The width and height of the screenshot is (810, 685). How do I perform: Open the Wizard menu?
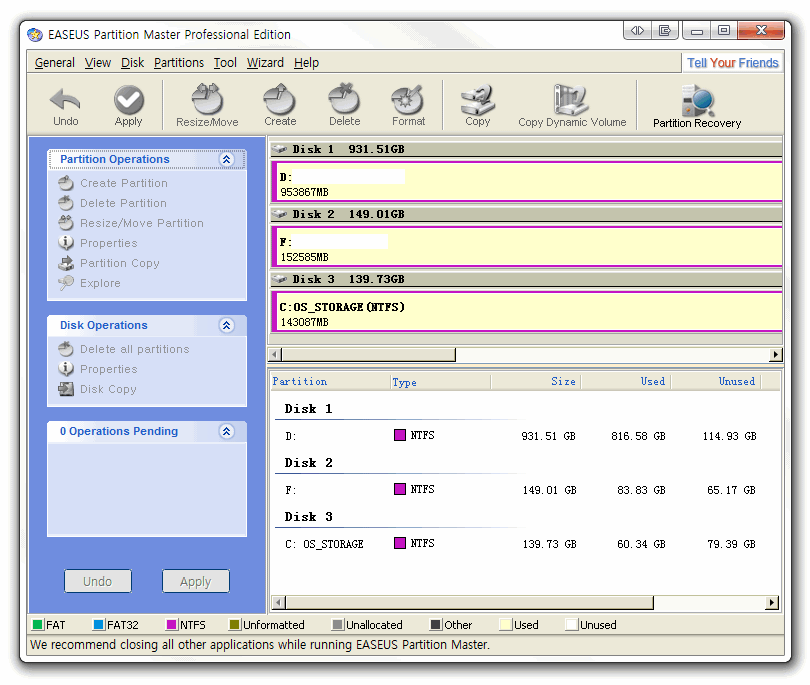click(x=265, y=63)
